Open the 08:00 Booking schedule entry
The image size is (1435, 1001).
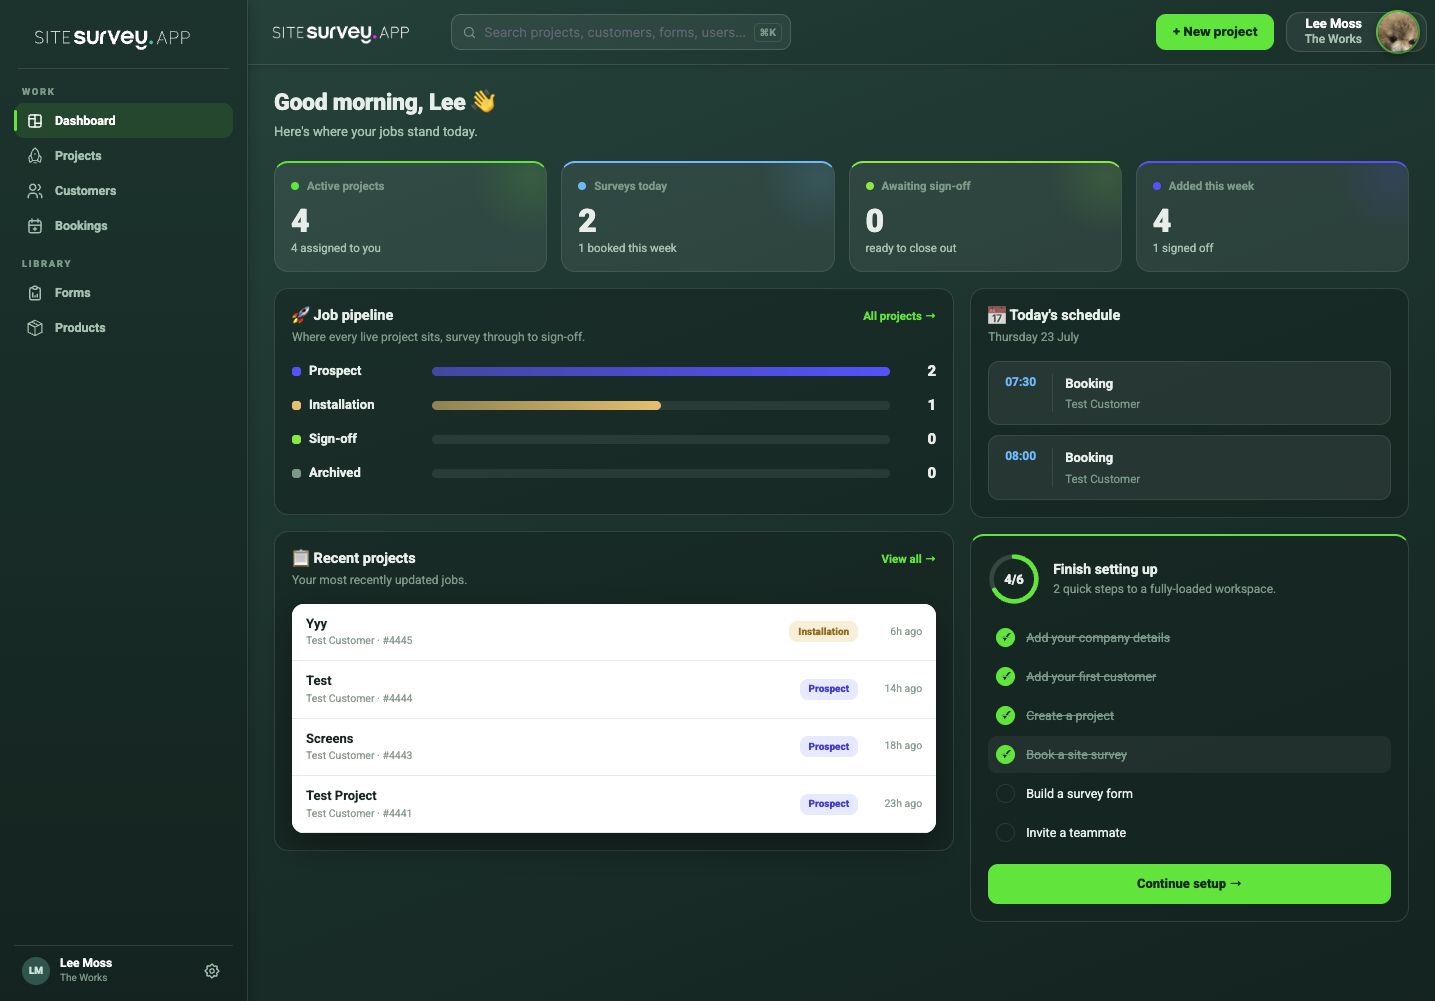(x=1189, y=467)
